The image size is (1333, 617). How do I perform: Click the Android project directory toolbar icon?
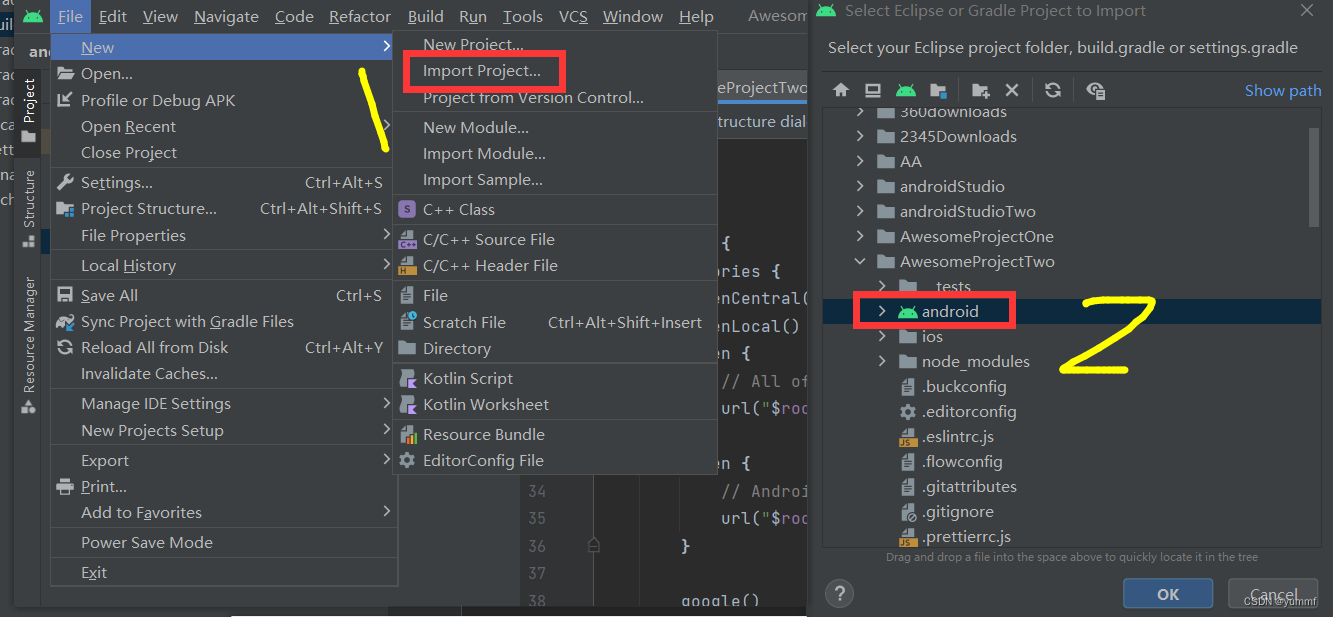(906, 90)
